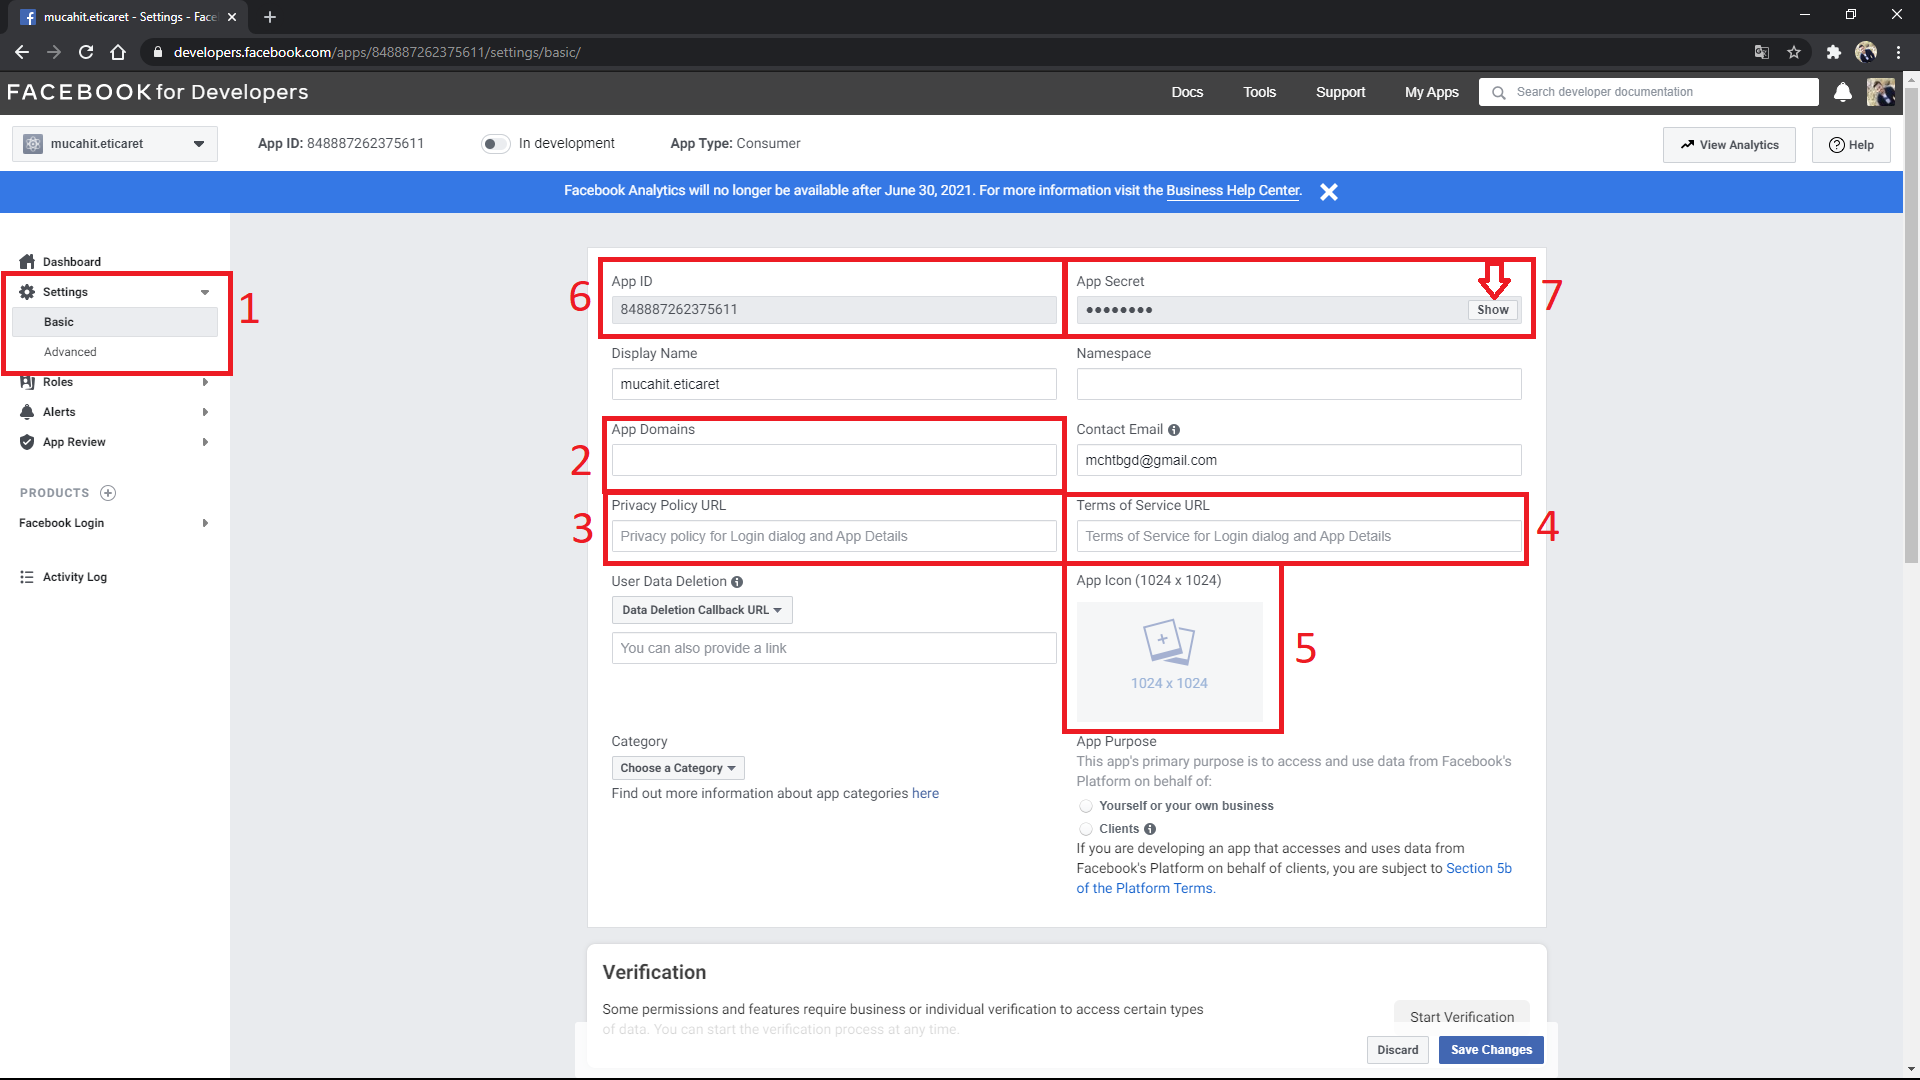The width and height of the screenshot is (1920, 1080).
Task: Click the Help button
Action: [x=1851, y=145]
